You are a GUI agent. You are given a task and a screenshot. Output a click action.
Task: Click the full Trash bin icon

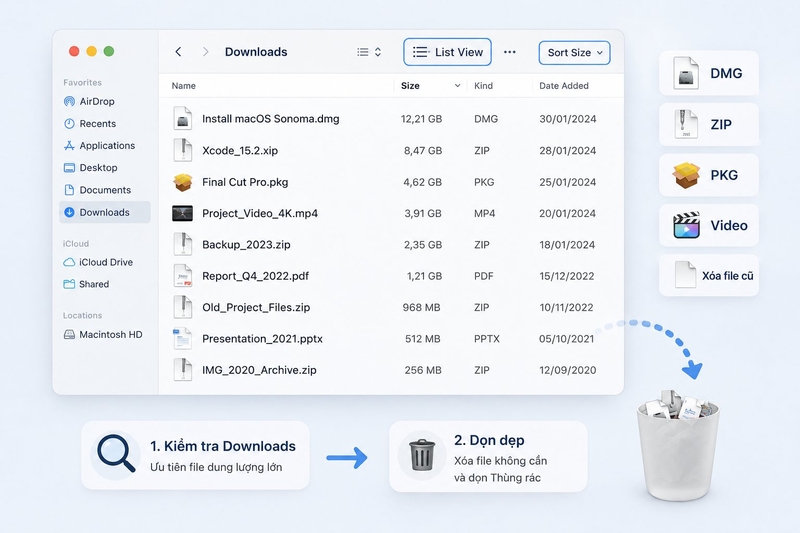[678, 445]
